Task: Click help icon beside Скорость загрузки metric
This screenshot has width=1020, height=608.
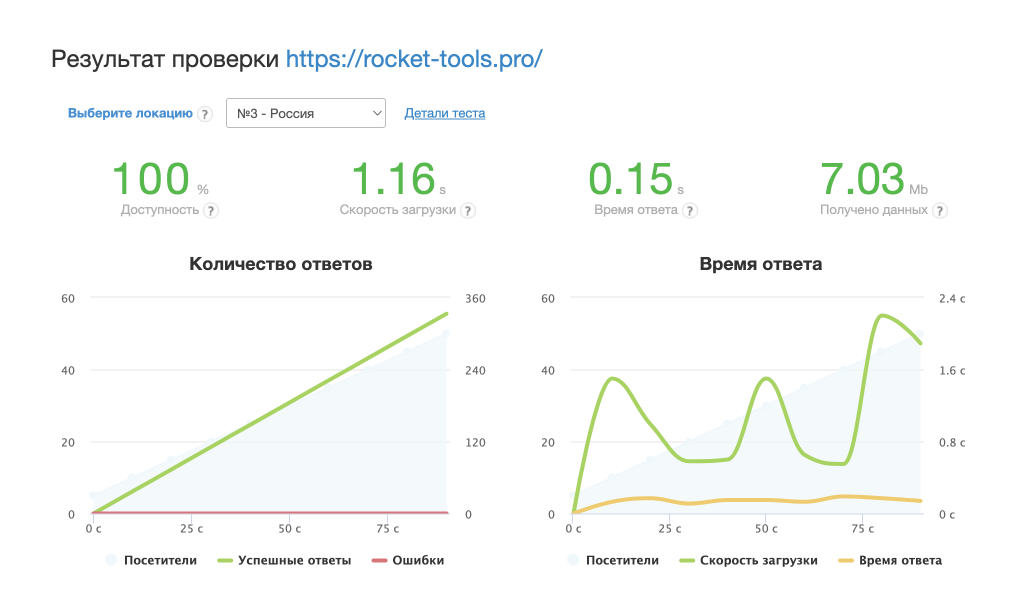Action: 468,211
